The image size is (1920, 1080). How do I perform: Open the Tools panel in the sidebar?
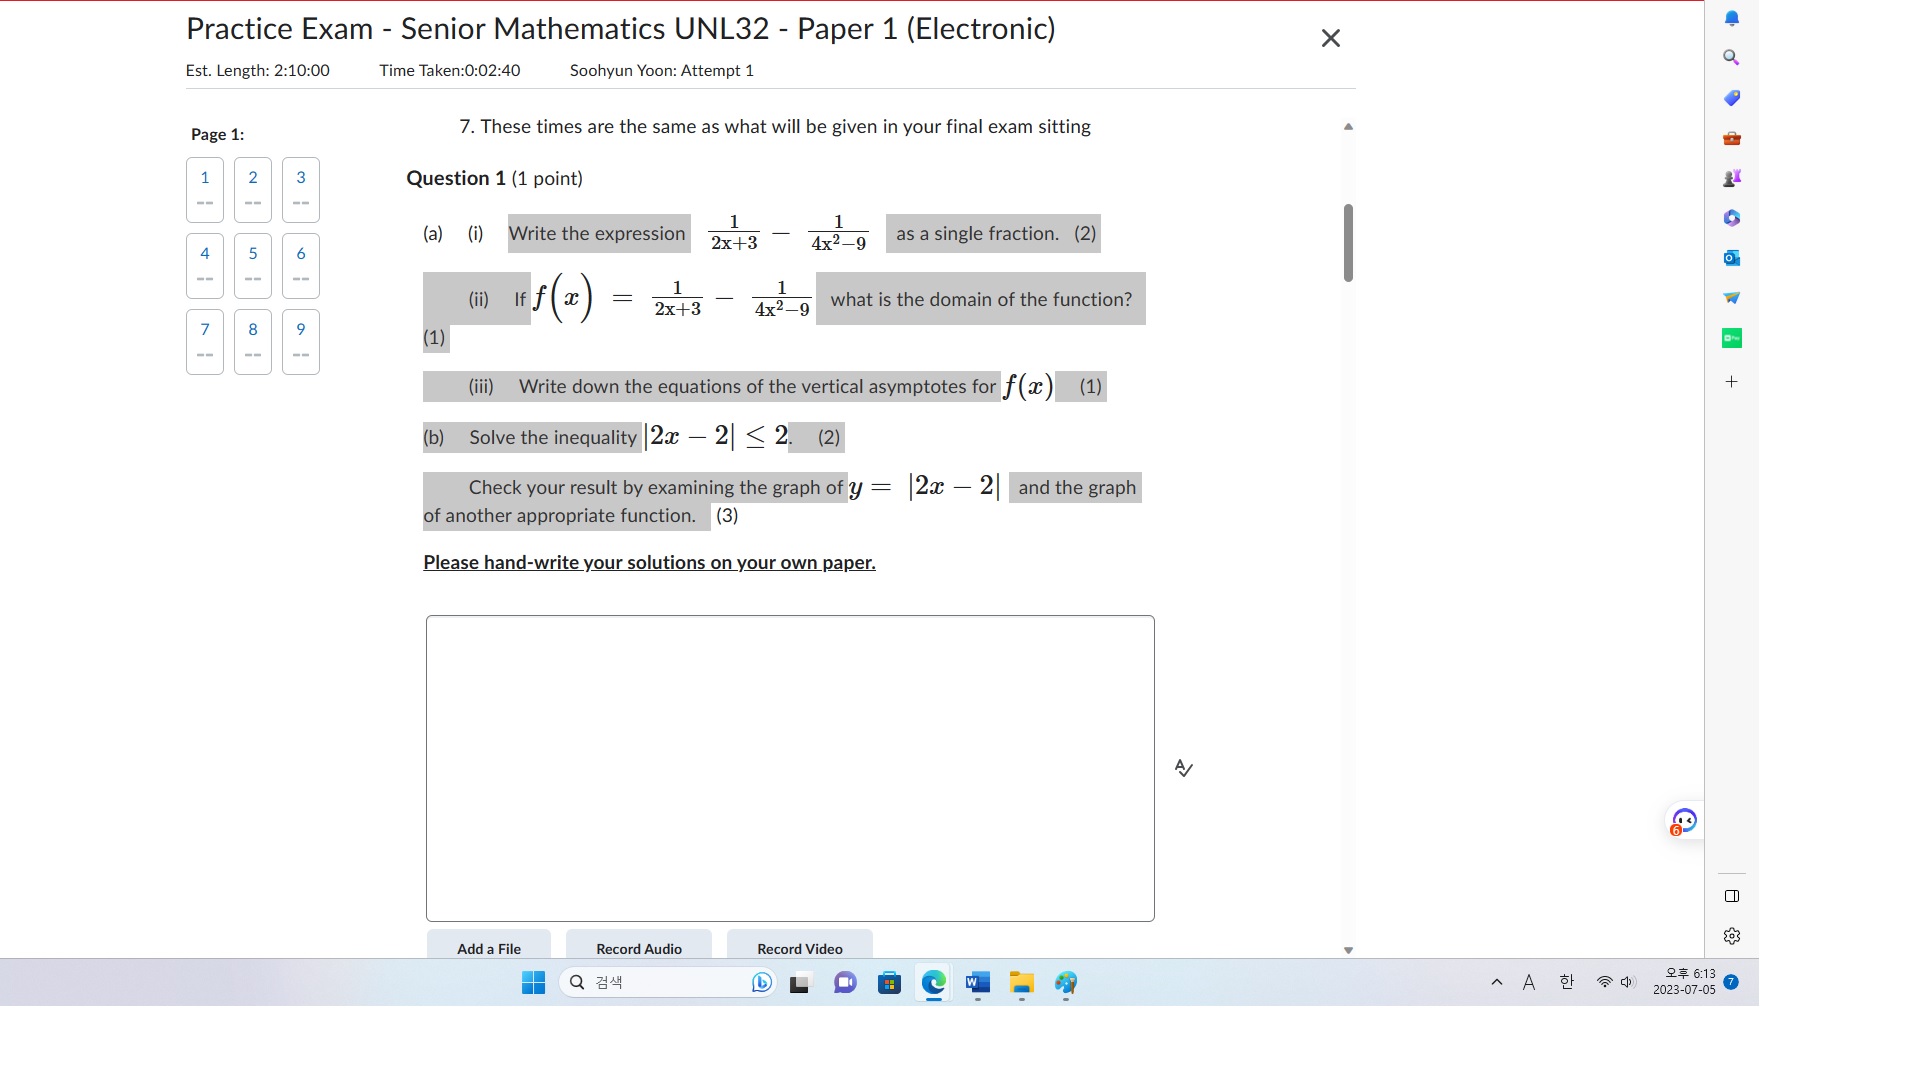(x=1732, y=139)
